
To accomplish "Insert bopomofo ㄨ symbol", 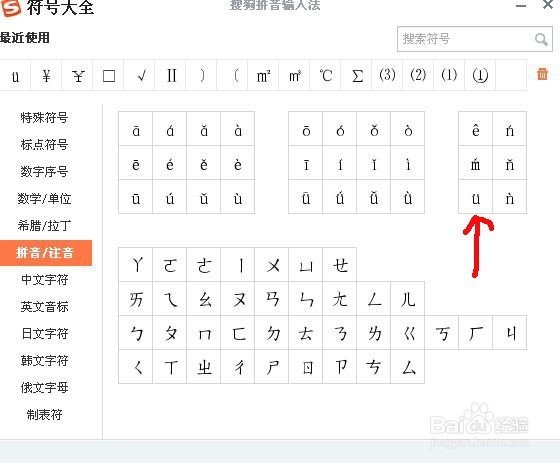I will (272, 265).
